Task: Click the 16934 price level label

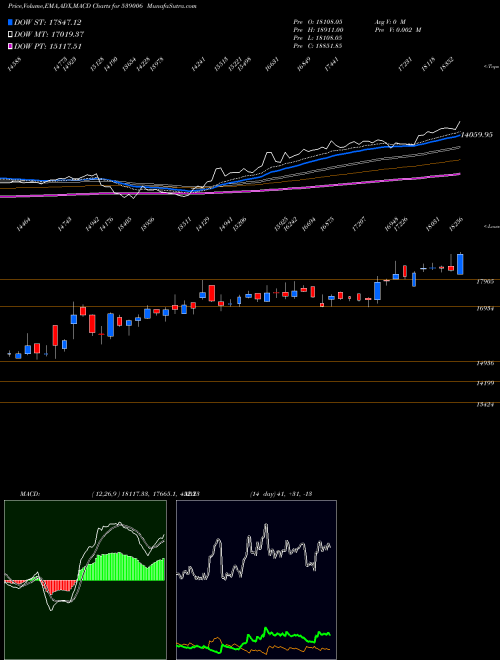Action: pos(485,309)
